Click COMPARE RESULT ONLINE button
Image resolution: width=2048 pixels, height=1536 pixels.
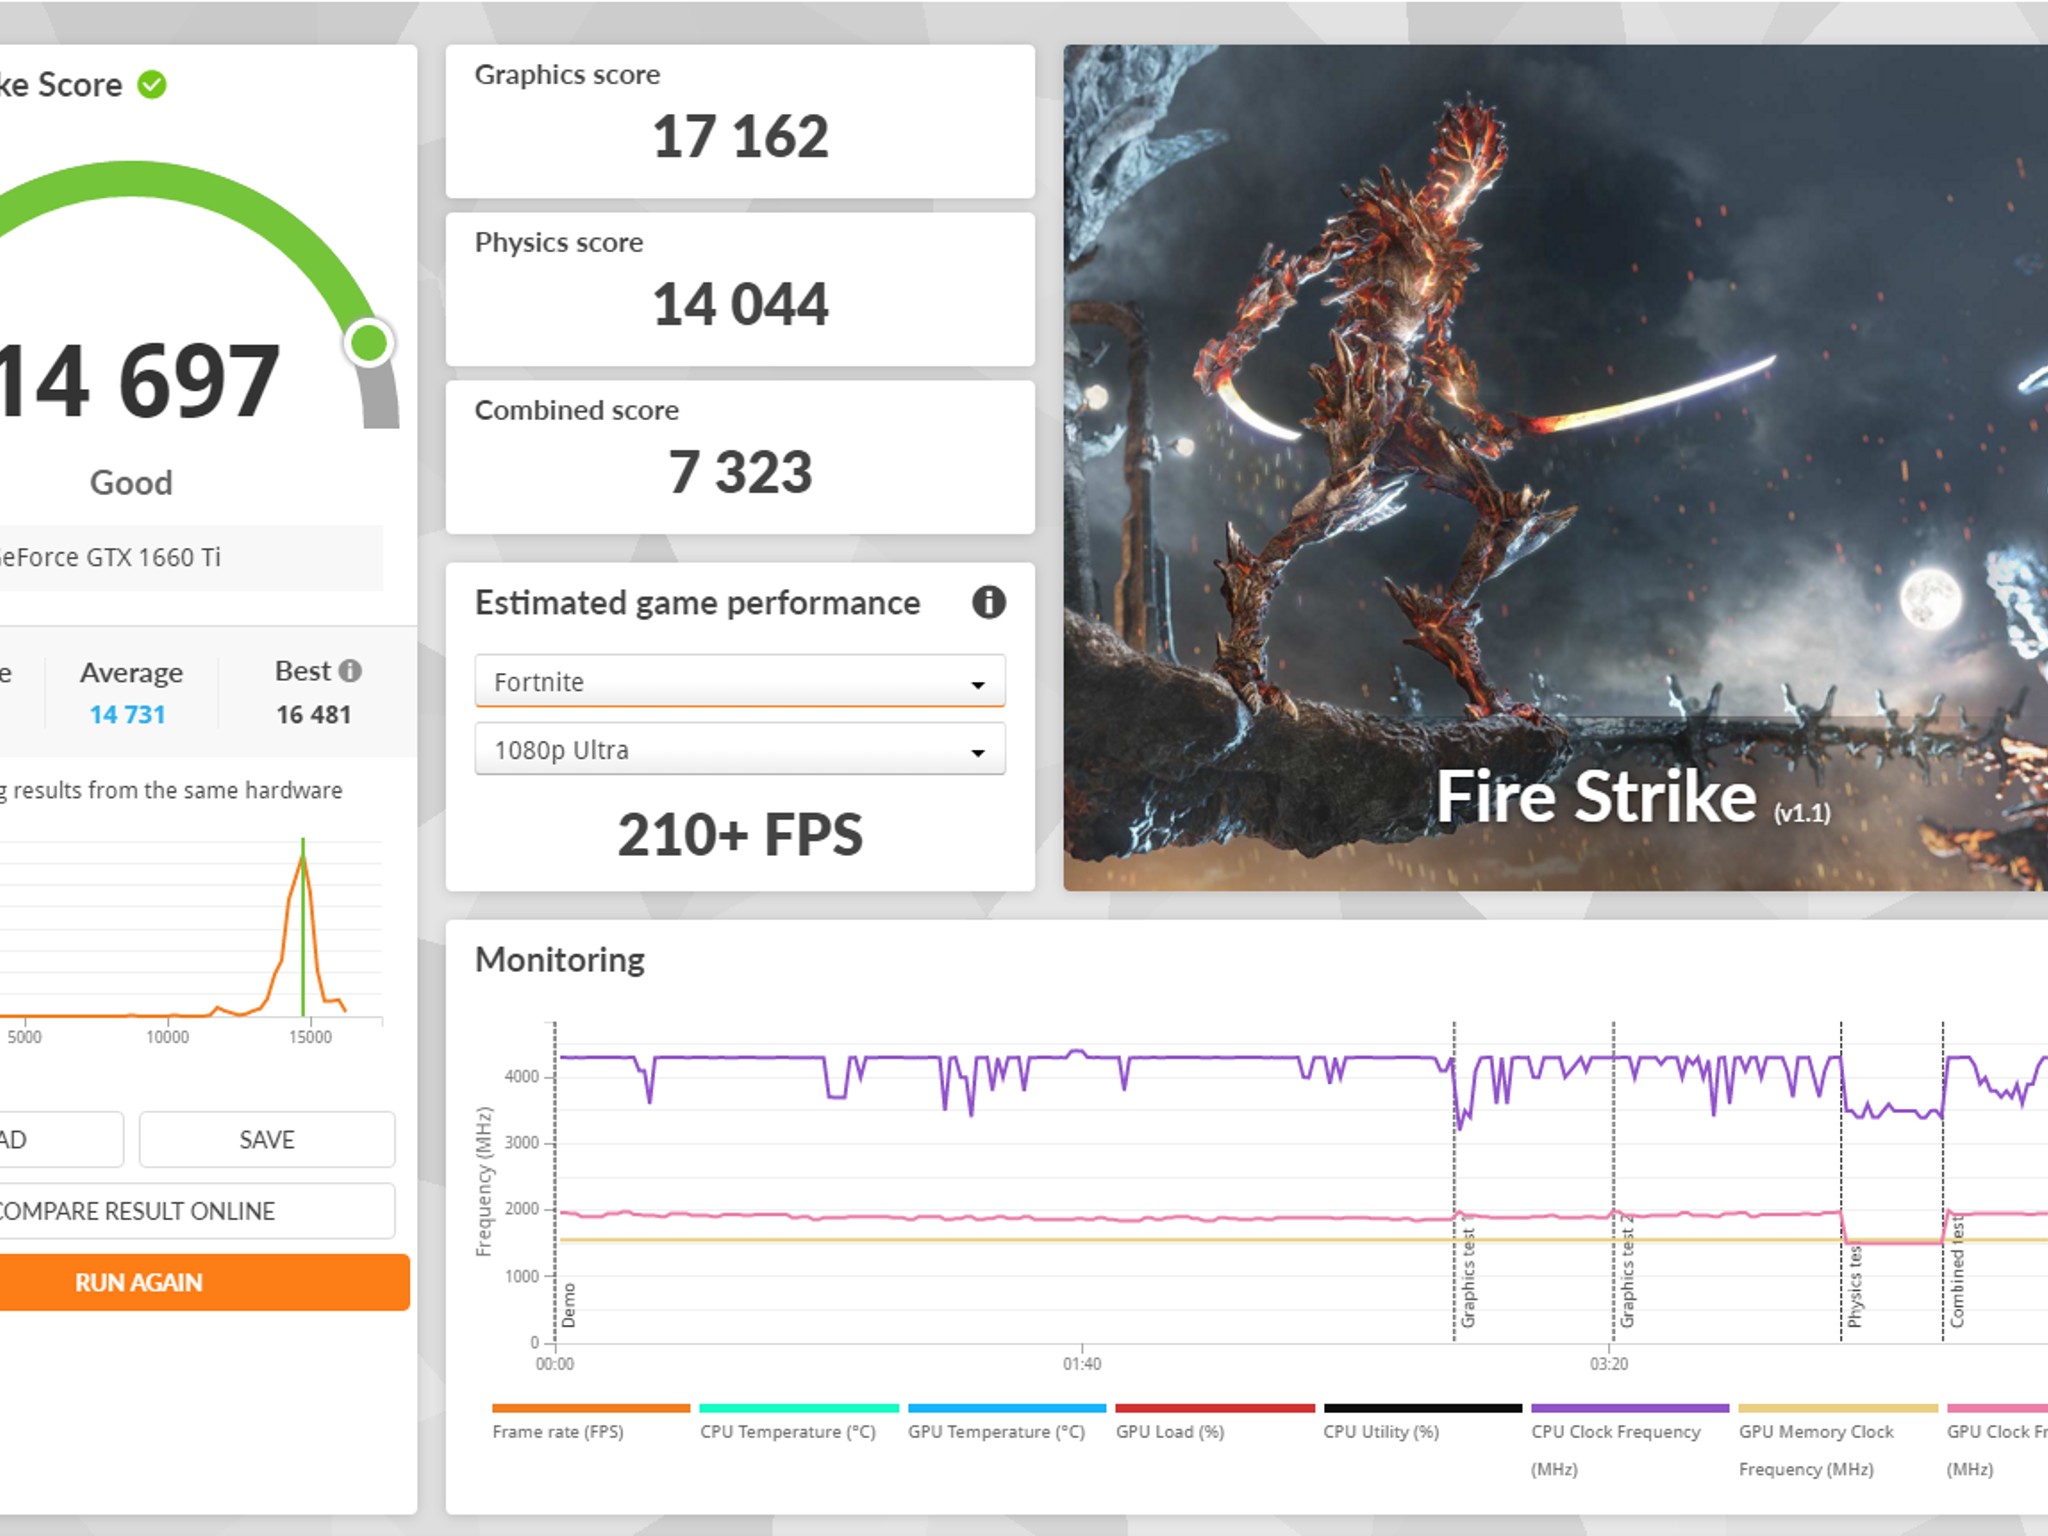[195, 1211]
